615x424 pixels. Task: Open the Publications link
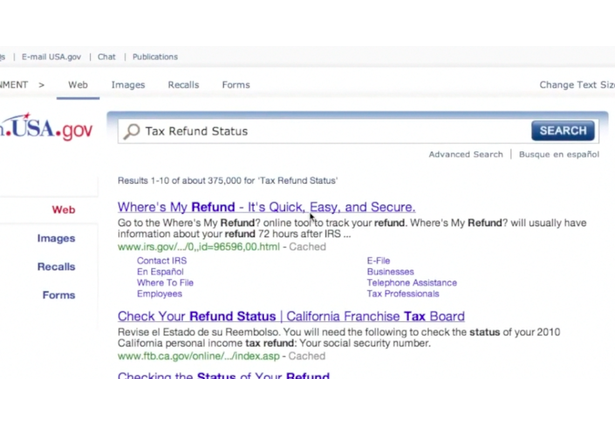[x=155, y=57]
